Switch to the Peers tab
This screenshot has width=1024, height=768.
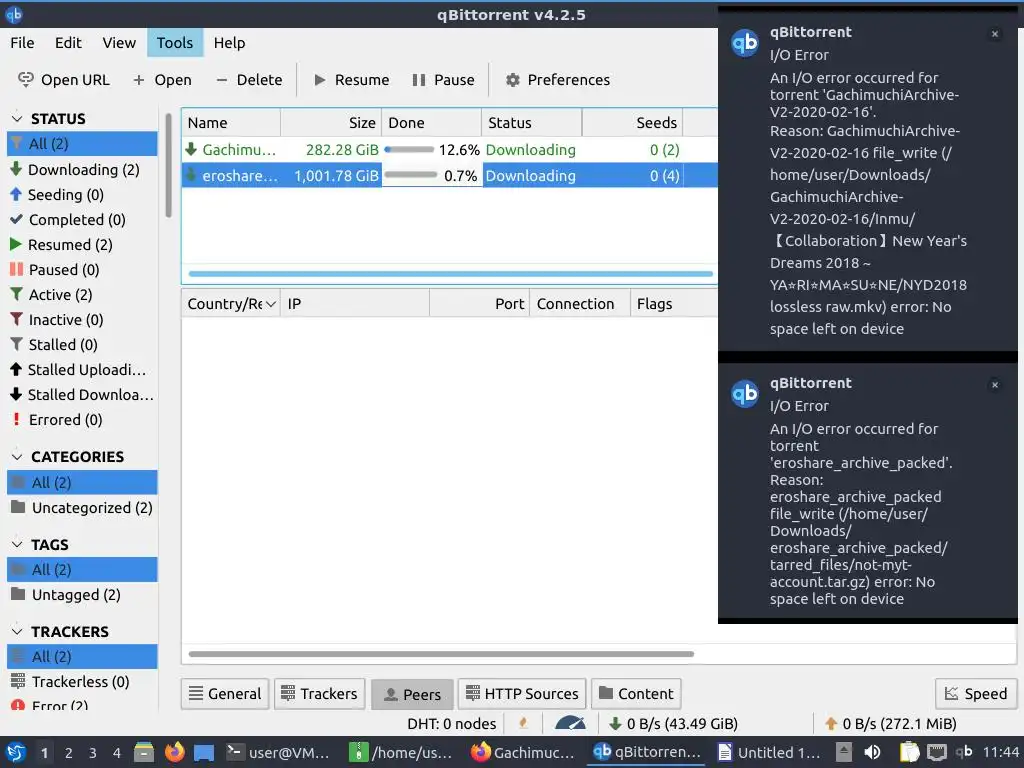point(412,694)
